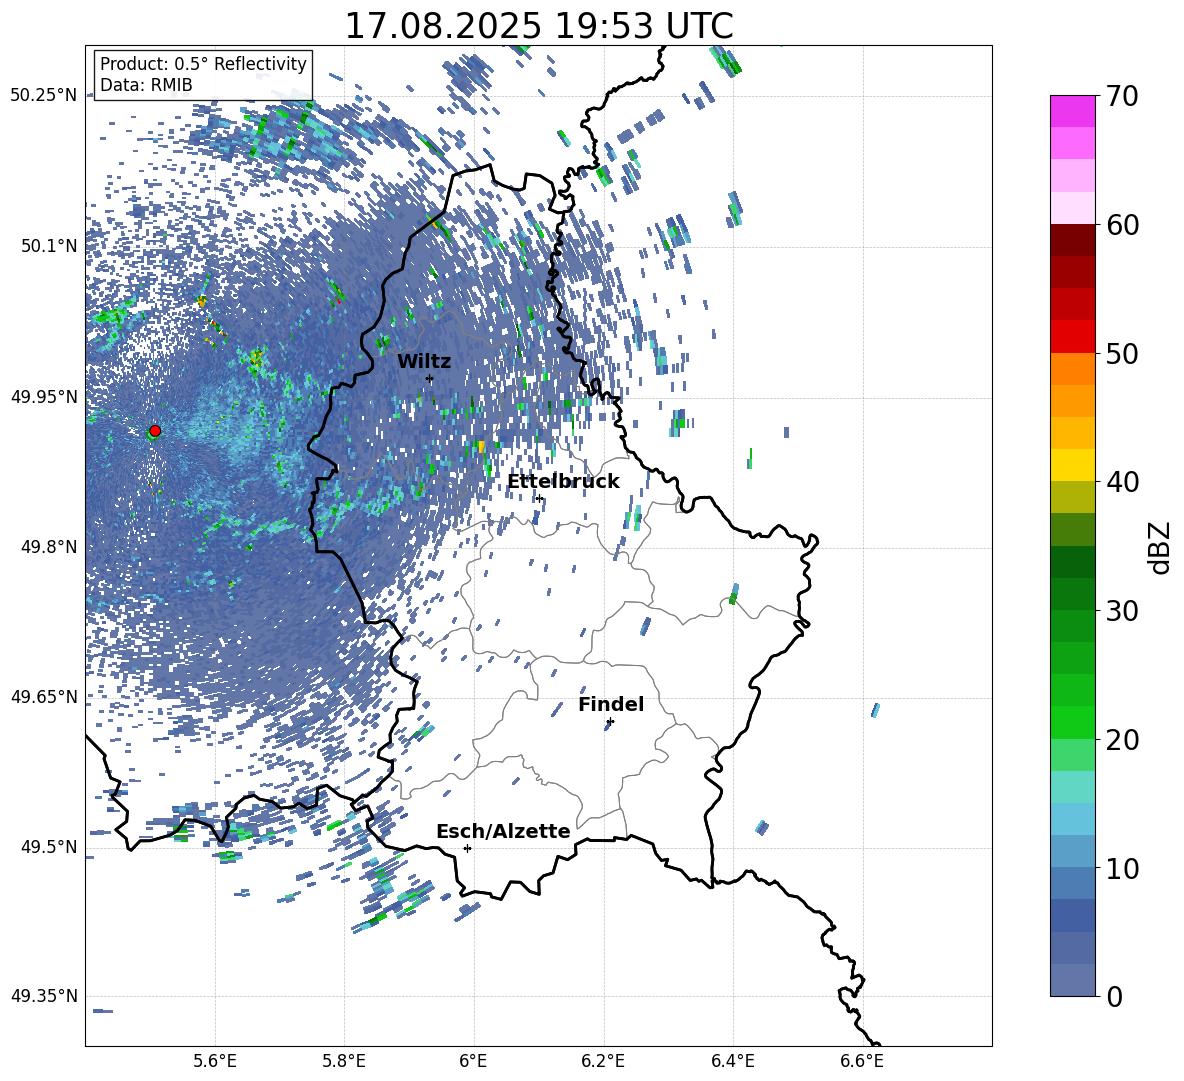The height and width of the screenshot is (1081, 1184).
Task: Click the colorbar value 20
Action: click(x=1121, y=739)
